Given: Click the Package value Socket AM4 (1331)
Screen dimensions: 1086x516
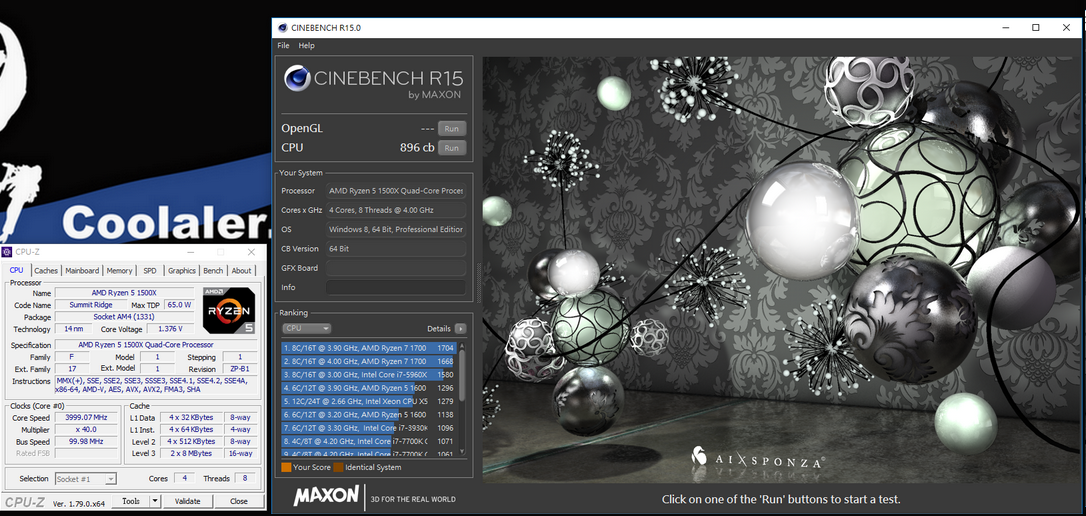Looking at the screenshot, I should [125, 317].
